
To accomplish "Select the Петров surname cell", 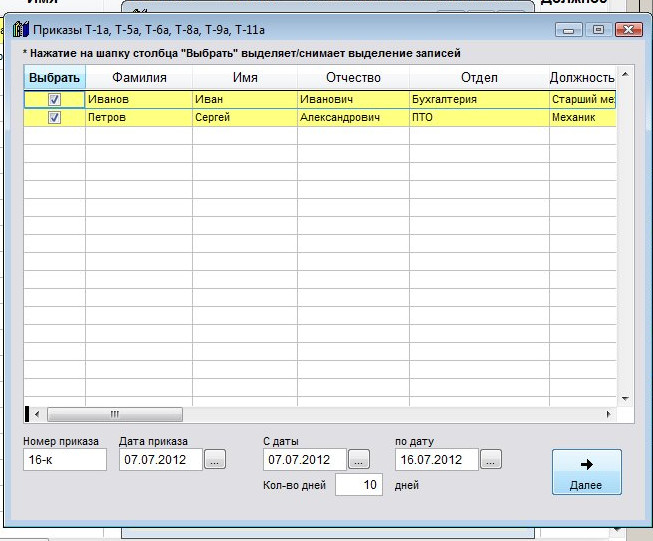I will pos(139,117).
